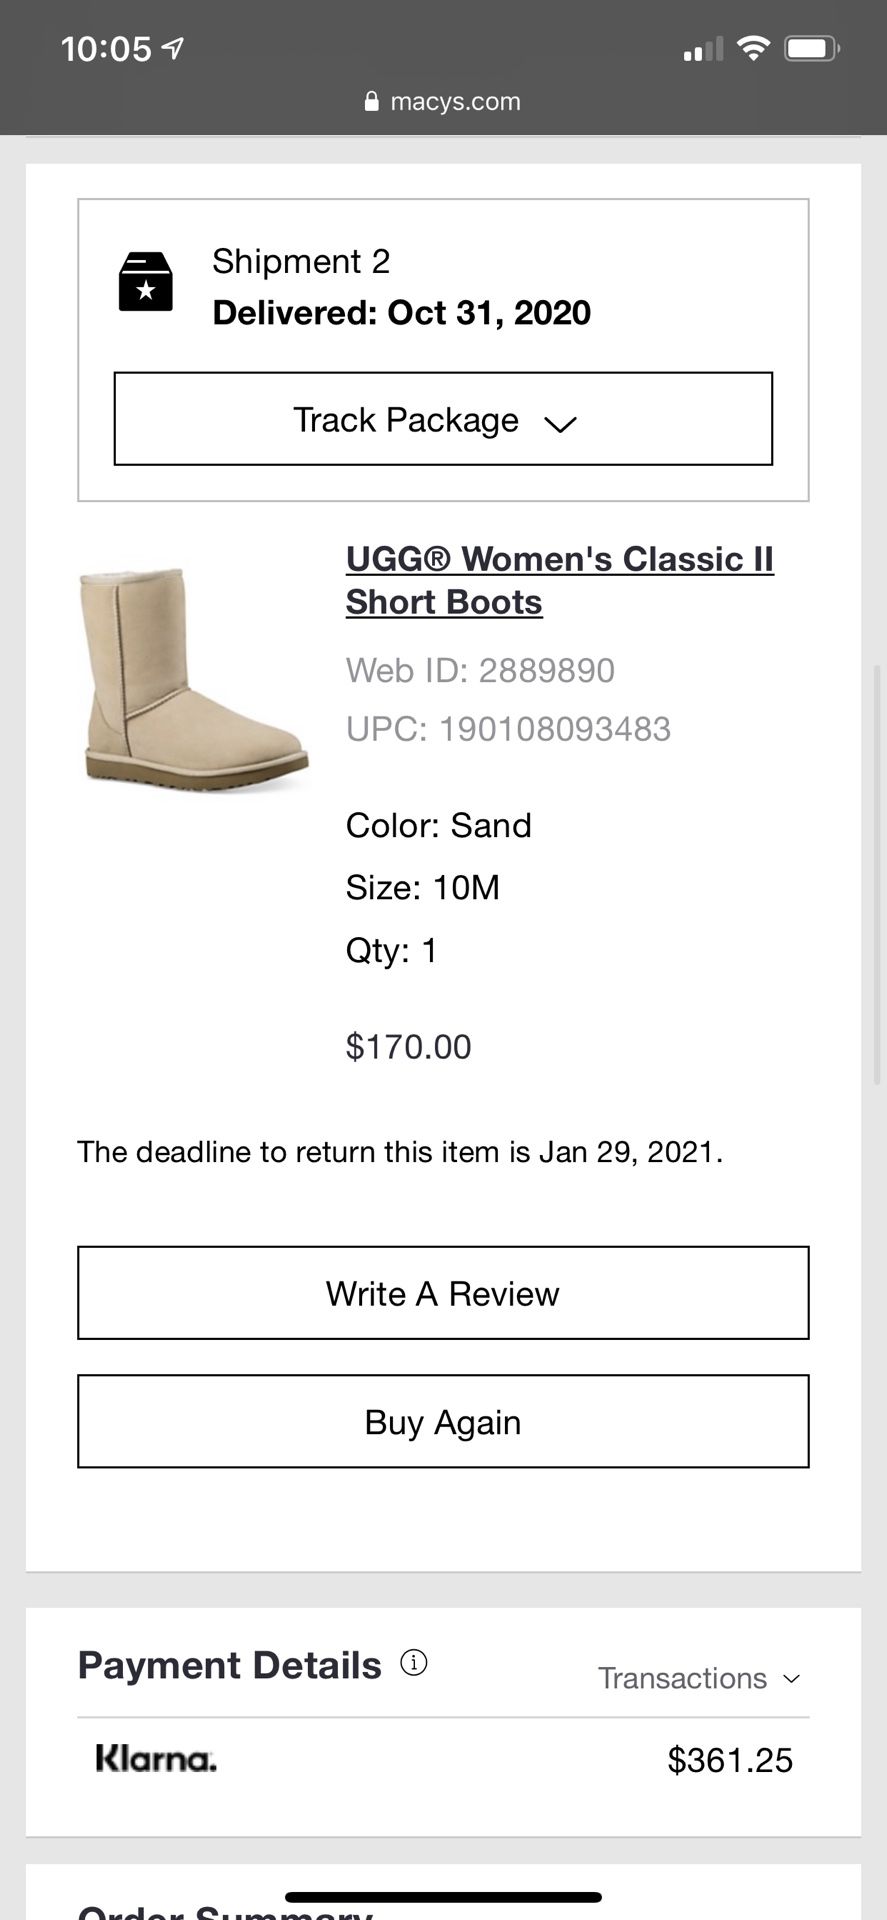The image size is (887, 1920).
Task: Tap the UGG boot product thumbnail
Action: point(194,680)
